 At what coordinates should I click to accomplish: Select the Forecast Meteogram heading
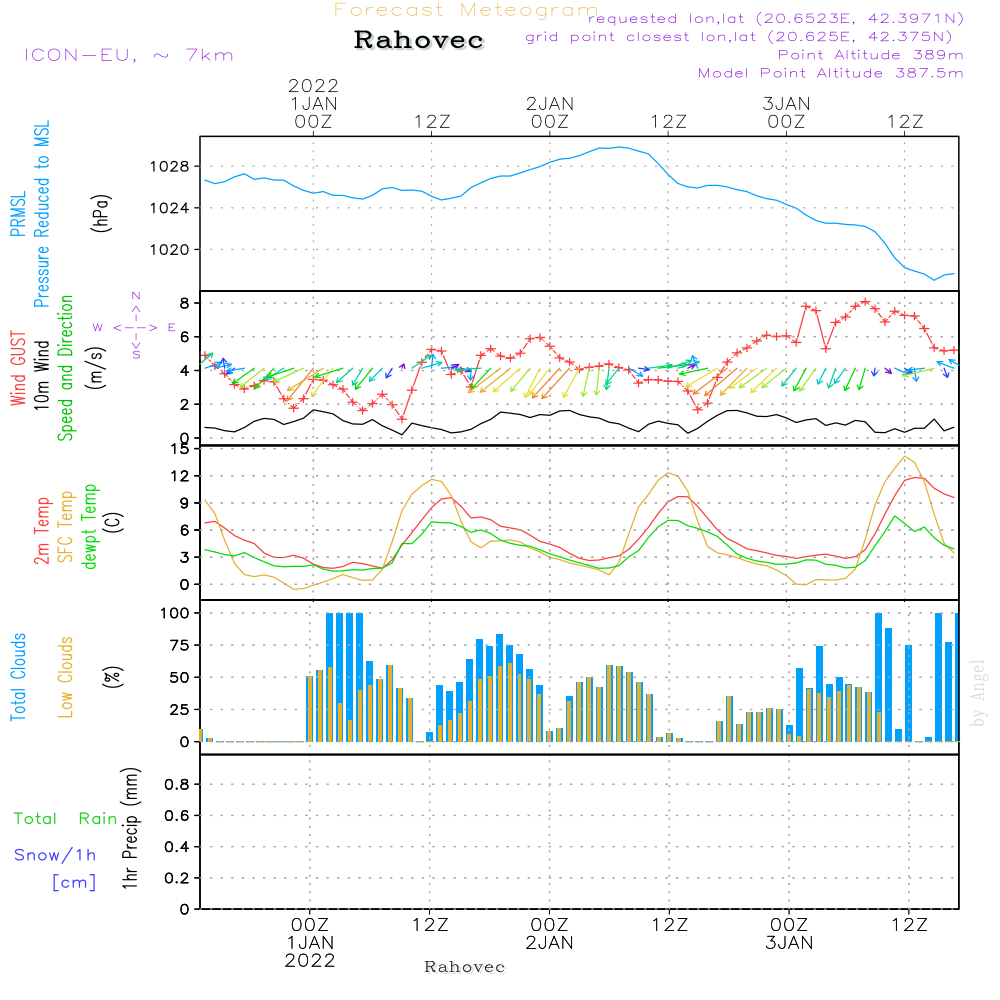click(466, 10)
